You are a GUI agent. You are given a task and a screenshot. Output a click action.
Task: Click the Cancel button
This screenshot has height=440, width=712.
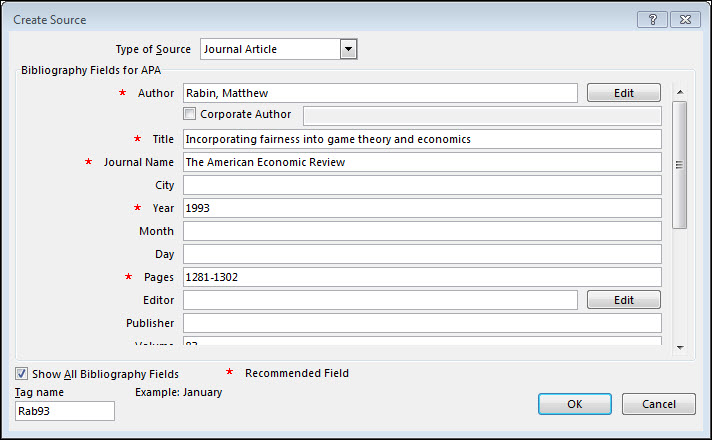659,404
